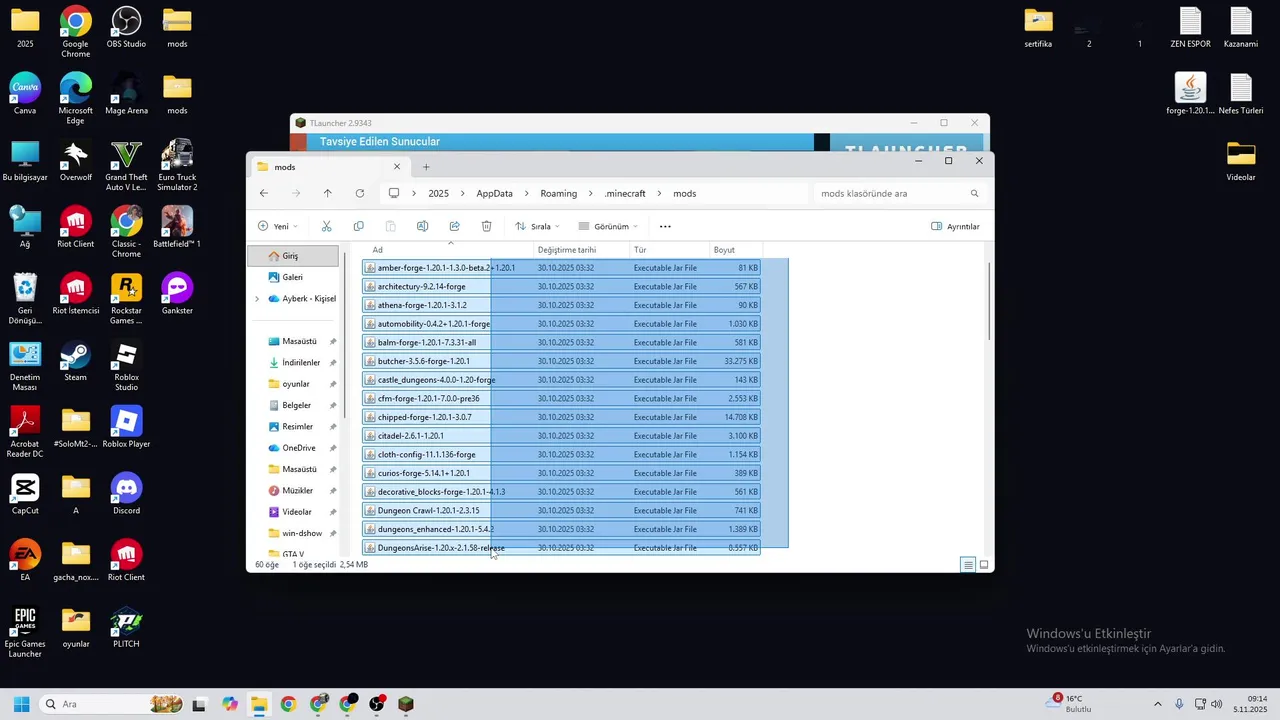Image resolution: width=1280 pixels, height=720 pixels.
Task: Select the Gankster desktop icon
Action: tap(177, 294)
